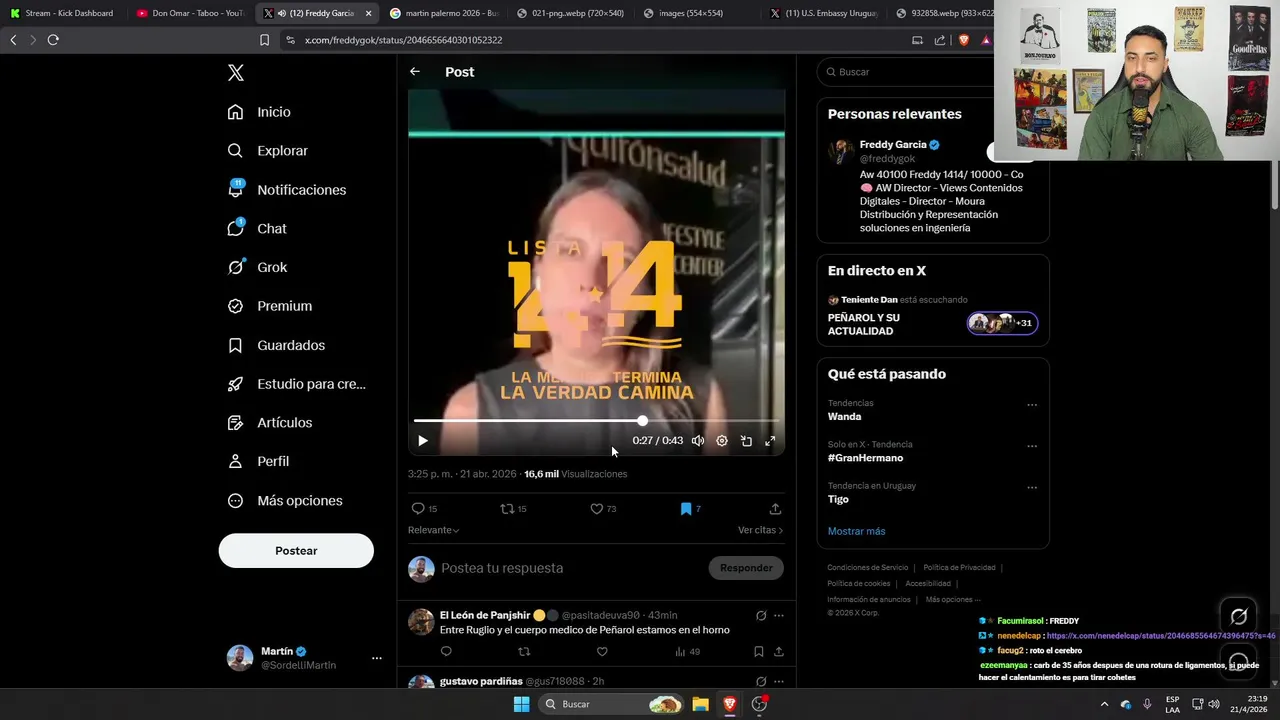Switch to Stream - Kick Dashboard tab
Viewport: 1280px width, 720px height.
[x=62, y=13]
